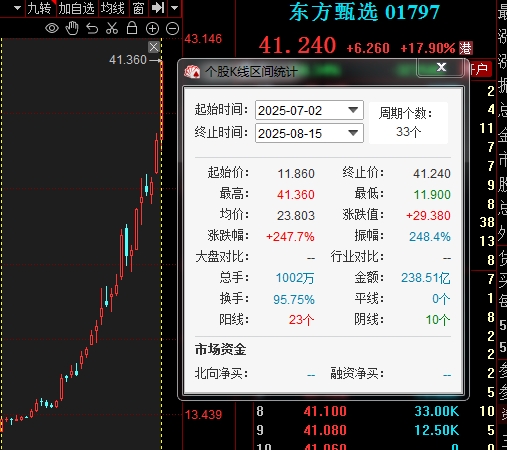Screen dimensions: 507x450
Task: Open dropdown arrow left of 九转
Action: pyautogui.click(x=18, y=8)
